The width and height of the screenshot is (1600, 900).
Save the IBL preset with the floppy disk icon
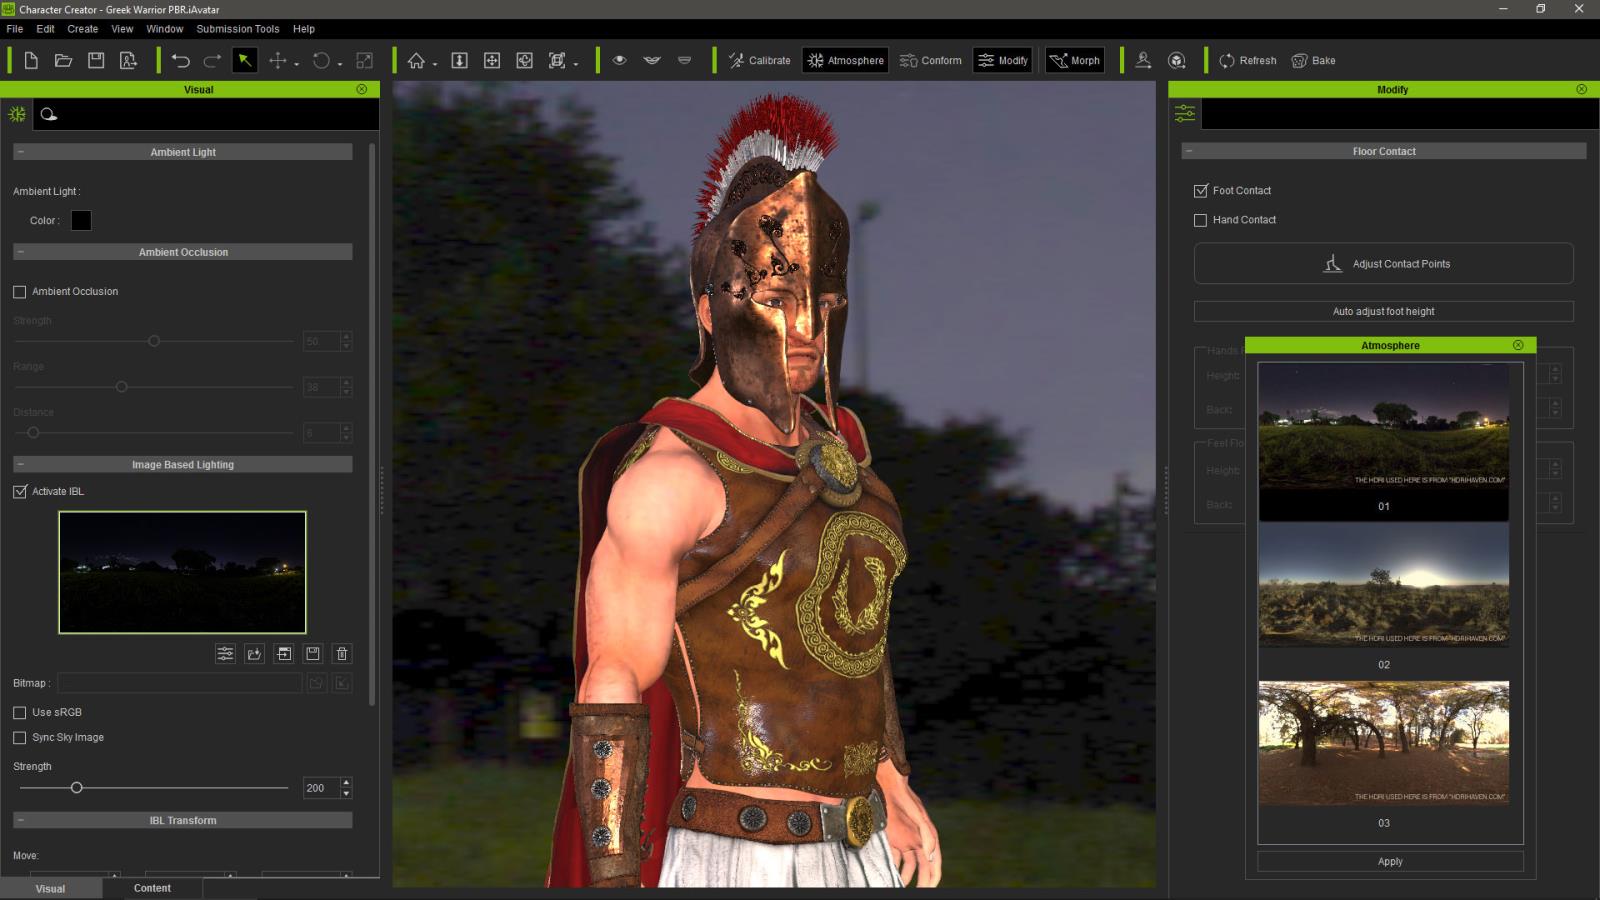coord(313,653)
